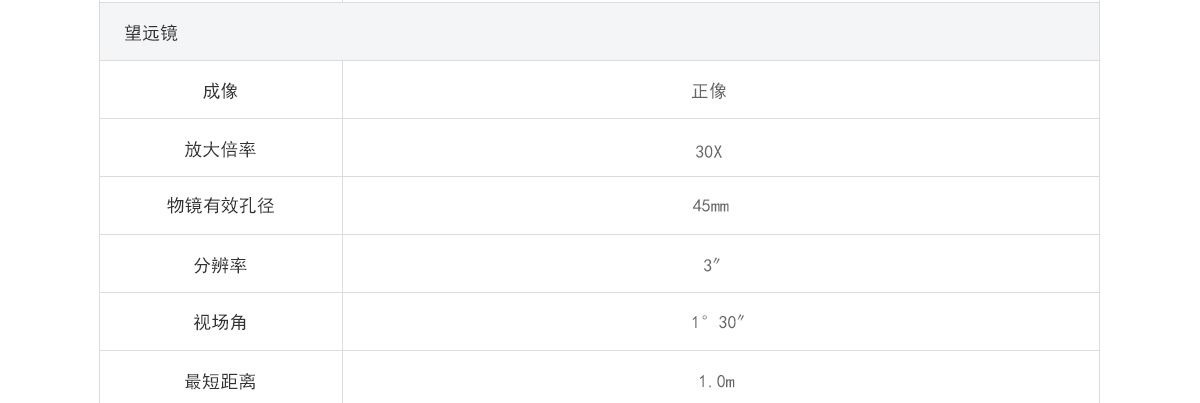
Task: Click the 正像 value cell
Action: [721, 90]
